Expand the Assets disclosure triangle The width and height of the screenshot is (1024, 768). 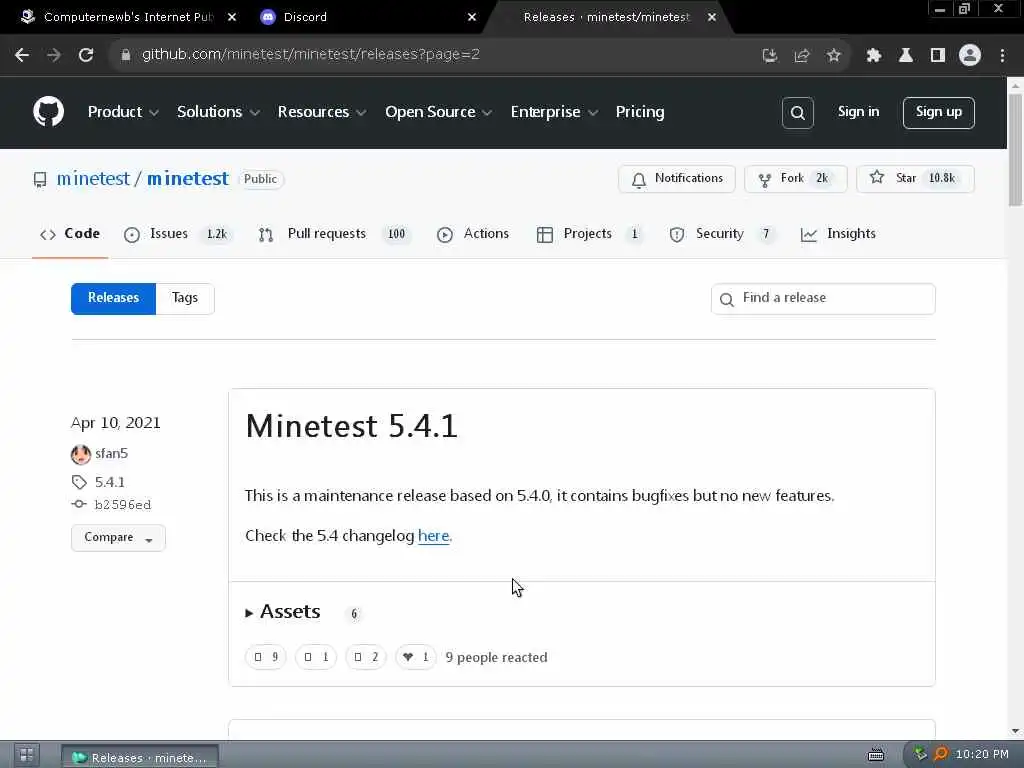[249, 613]
